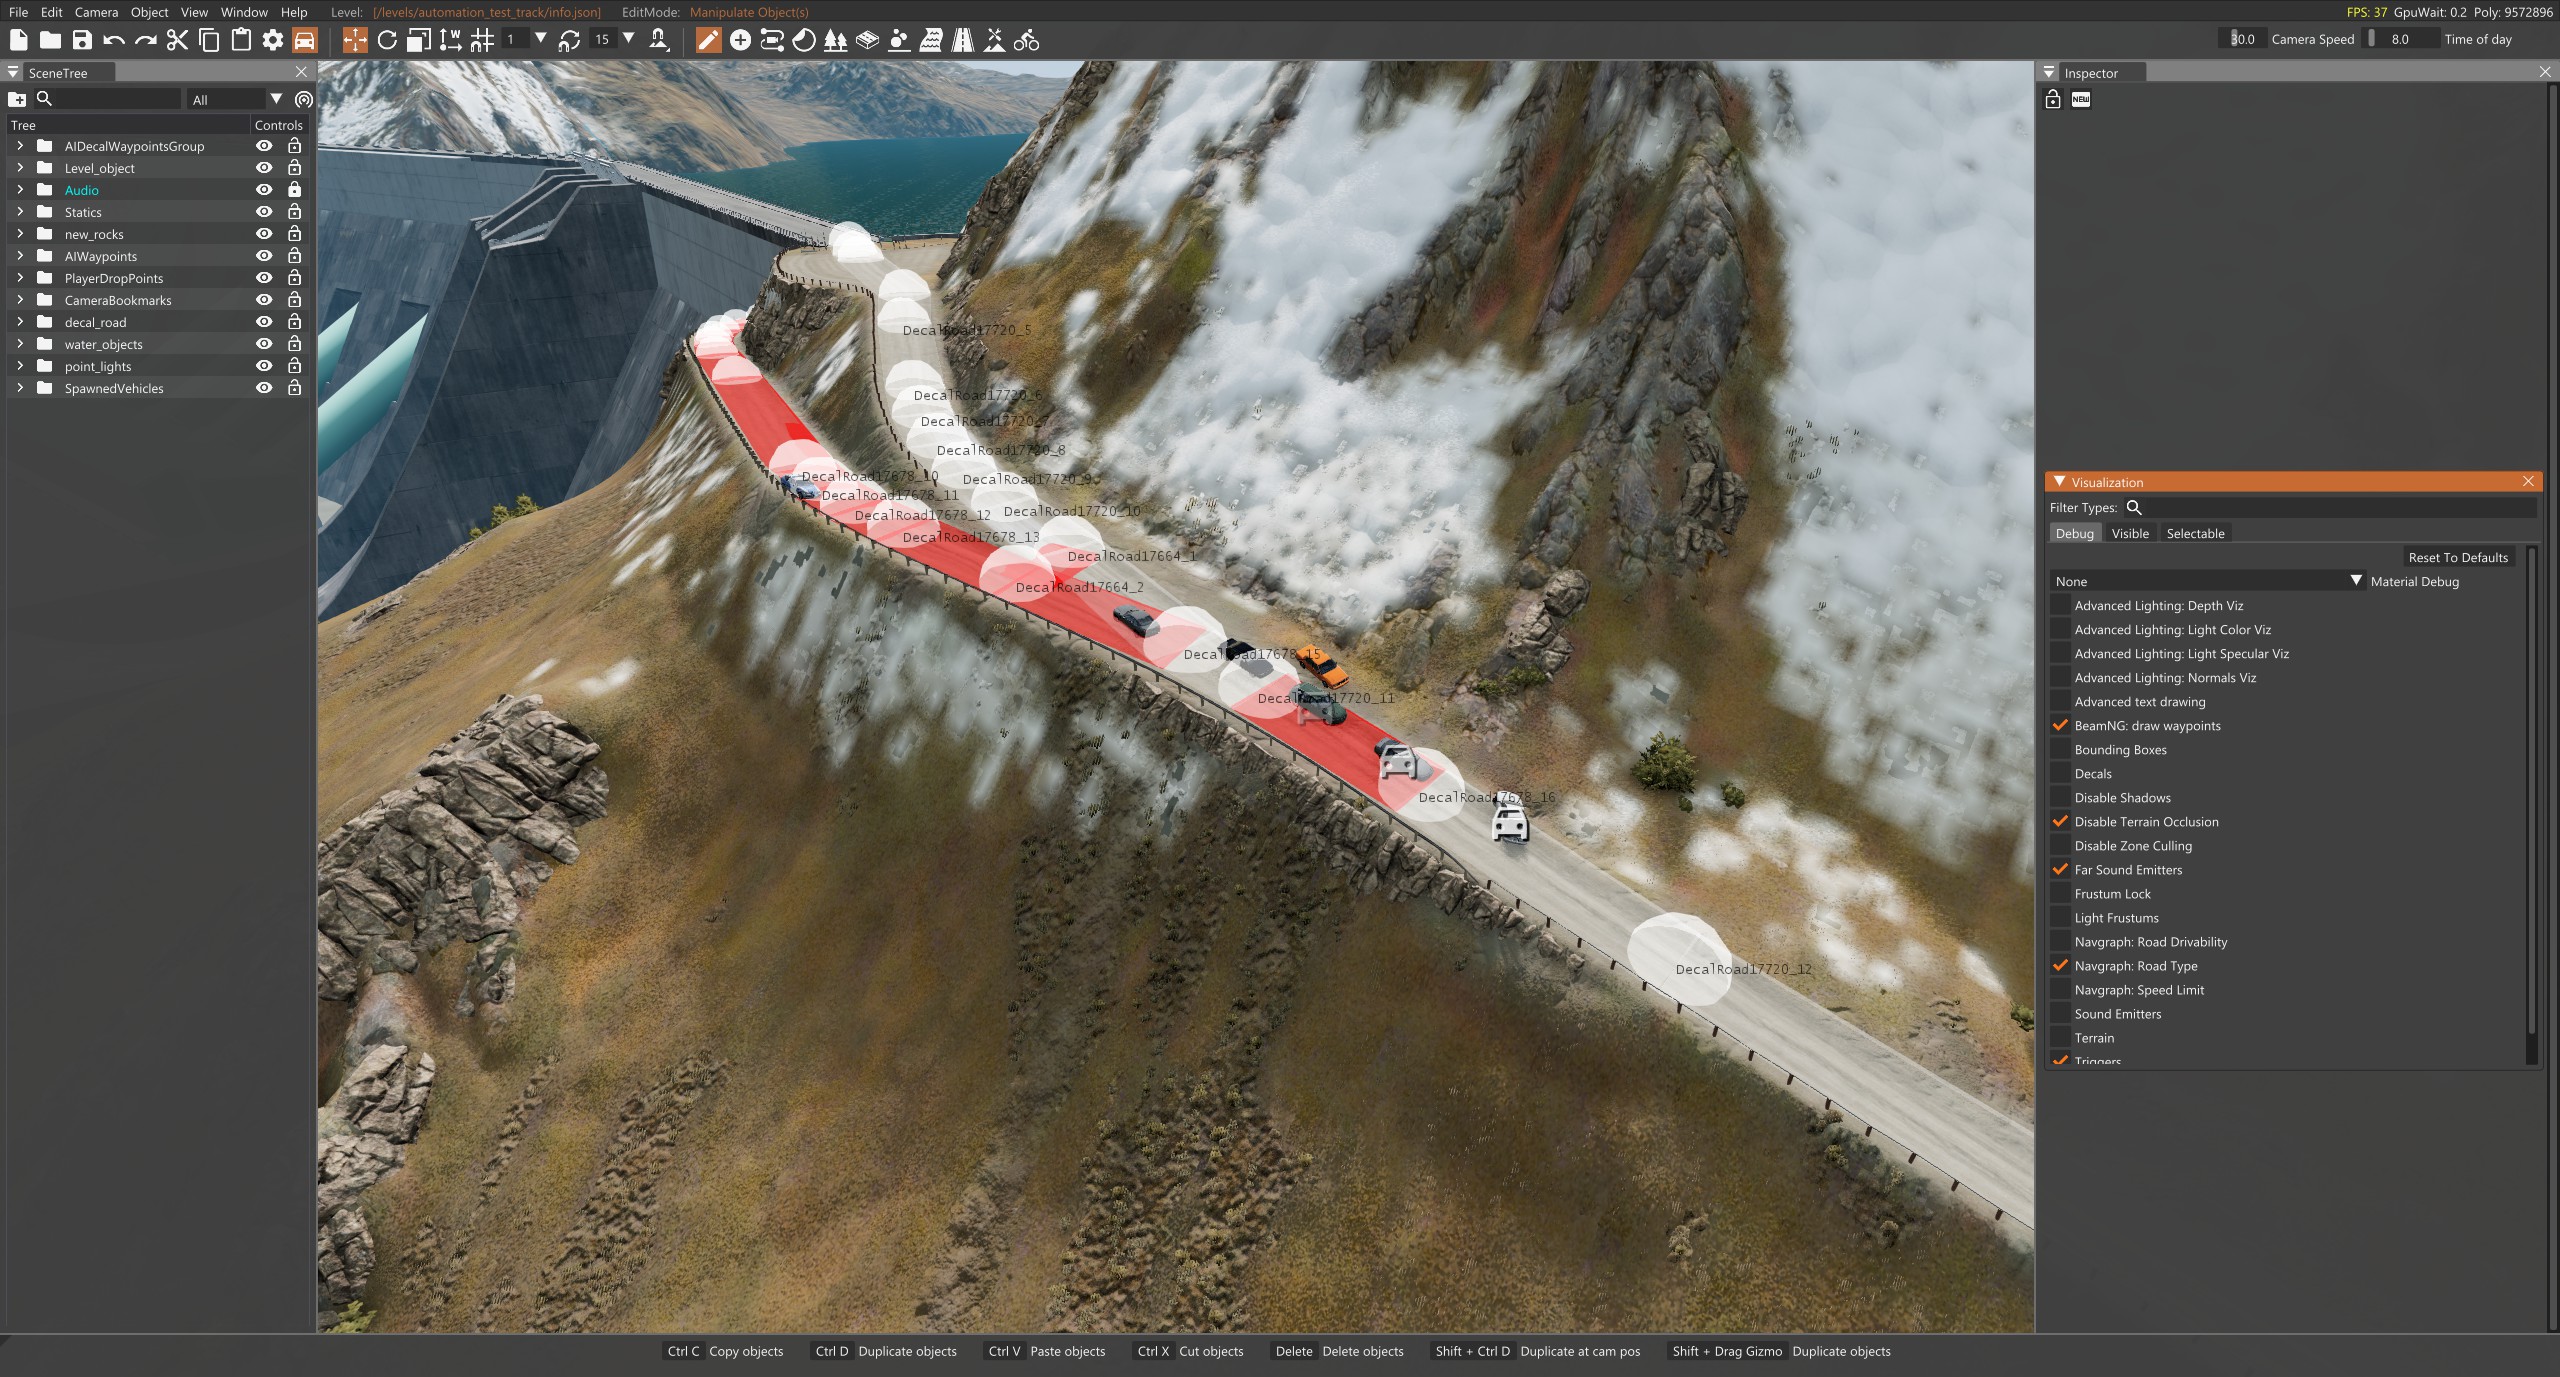Open the bicycle/traffic tool icon

click(1026, 40)
